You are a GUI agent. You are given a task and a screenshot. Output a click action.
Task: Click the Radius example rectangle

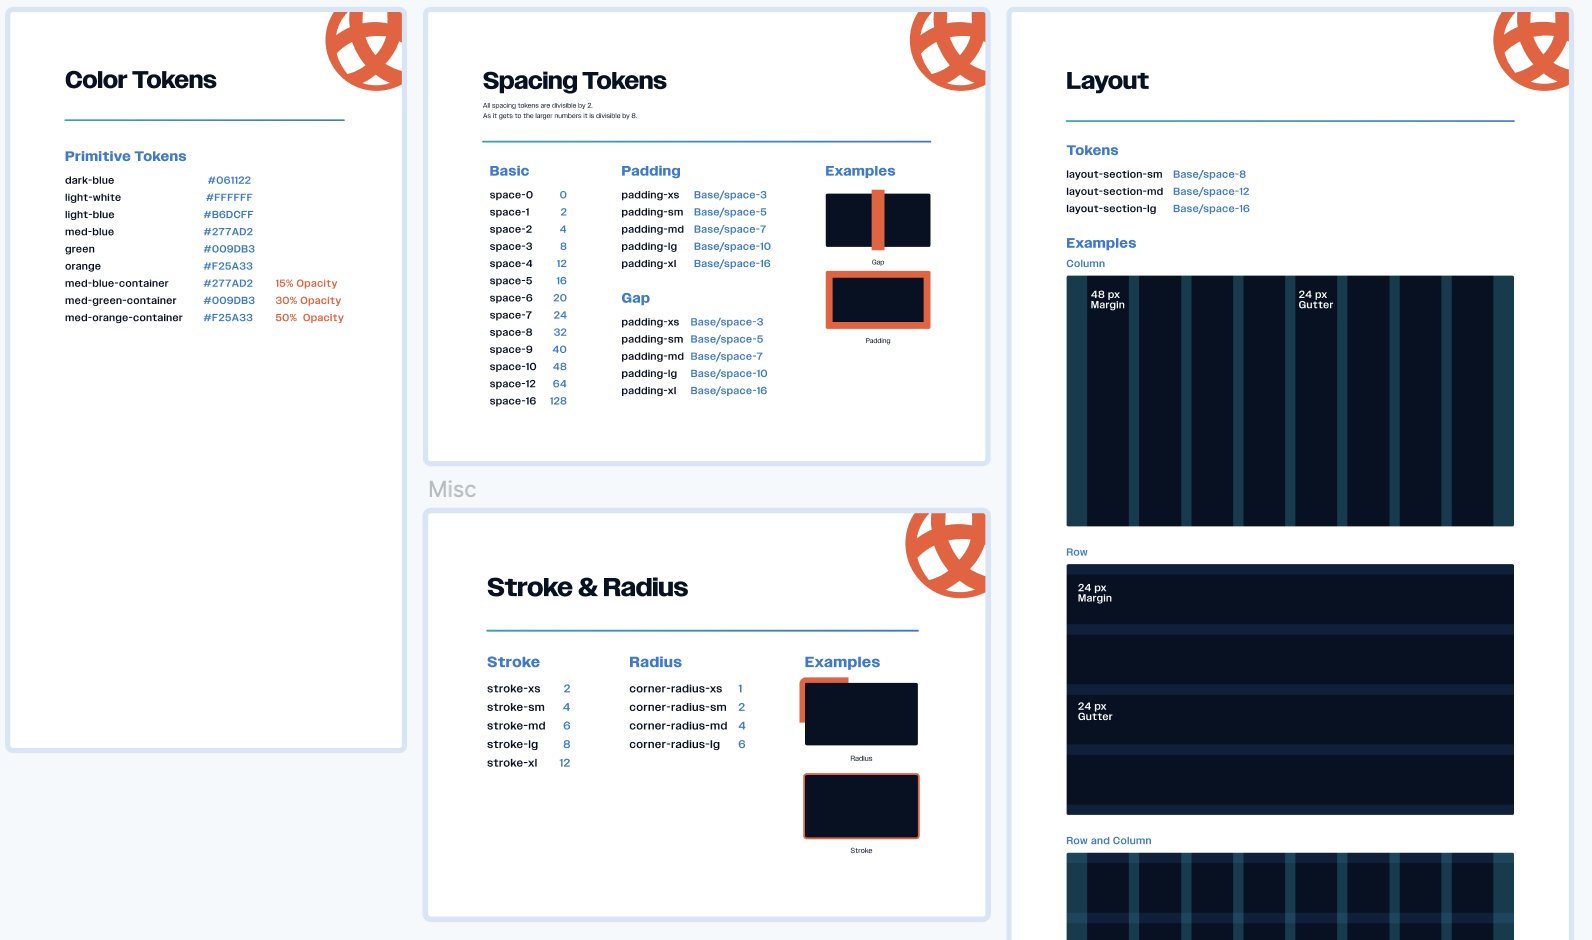860,713
